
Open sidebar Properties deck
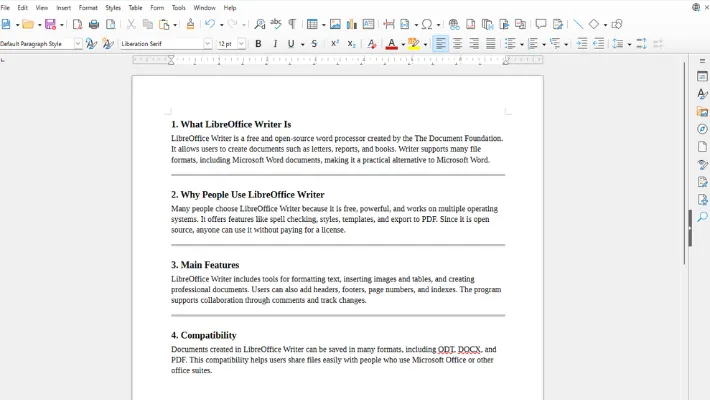(x=702, y=77)
